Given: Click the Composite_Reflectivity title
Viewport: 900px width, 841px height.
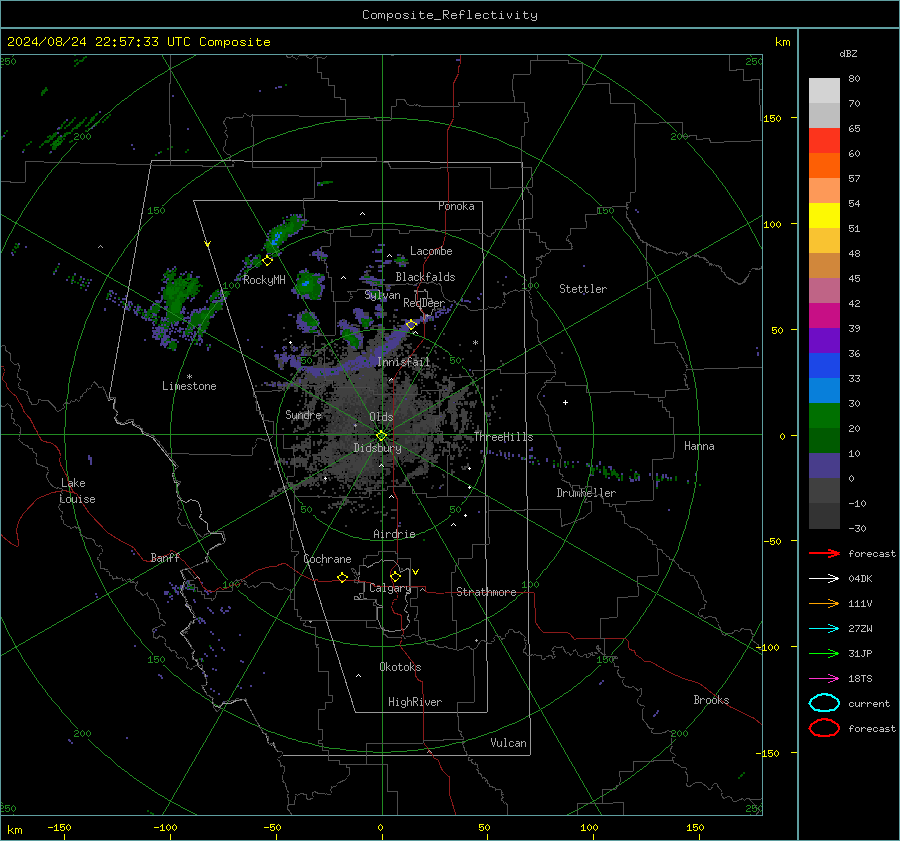Looking at the screenshot, I should tap(449, 15).
